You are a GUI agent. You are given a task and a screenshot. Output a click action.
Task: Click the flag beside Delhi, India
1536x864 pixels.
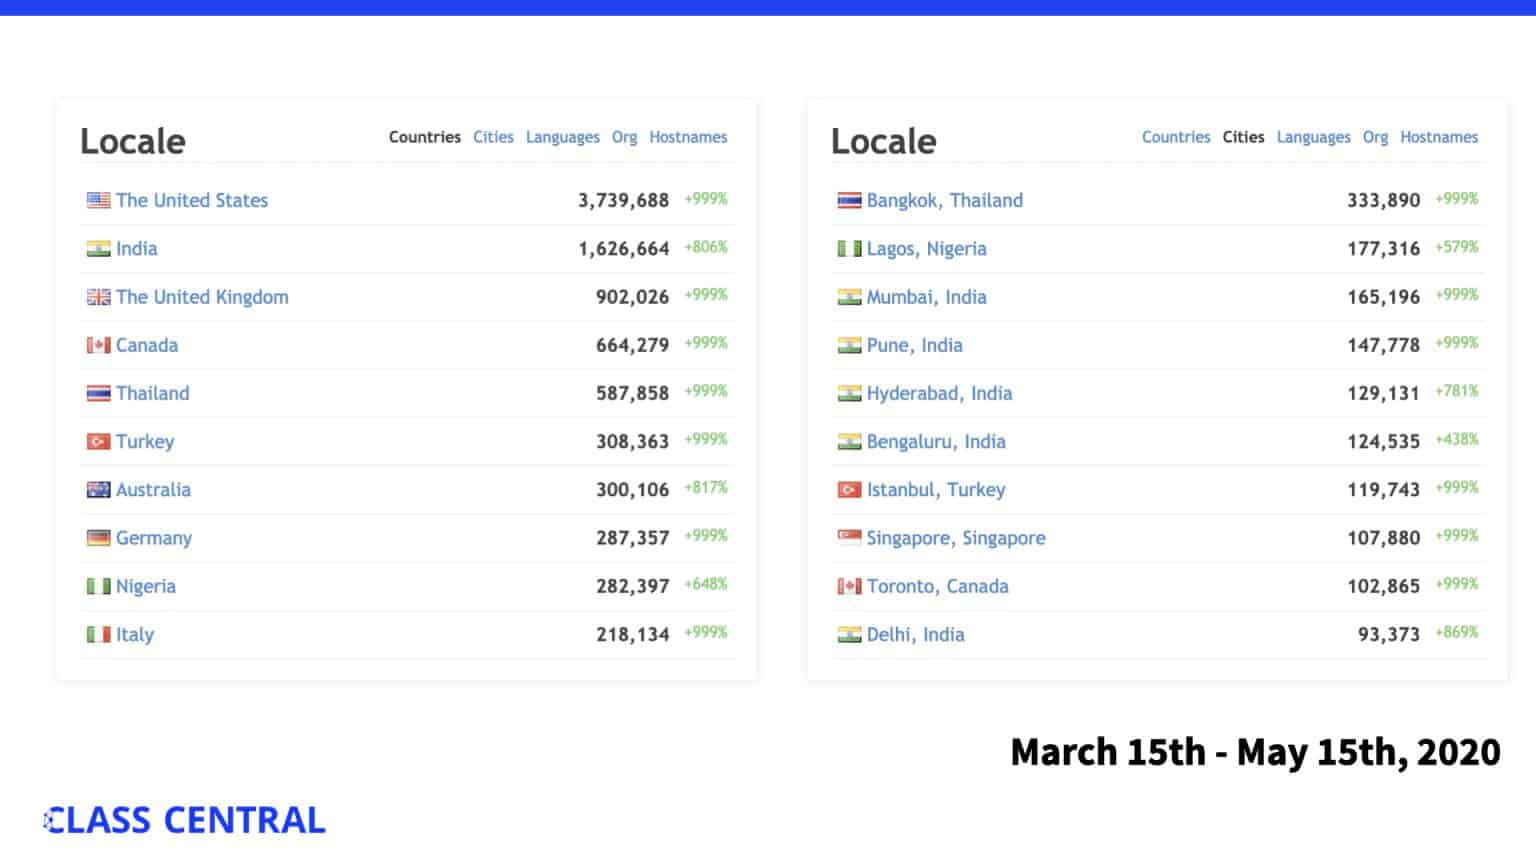(x=849, y=634)
